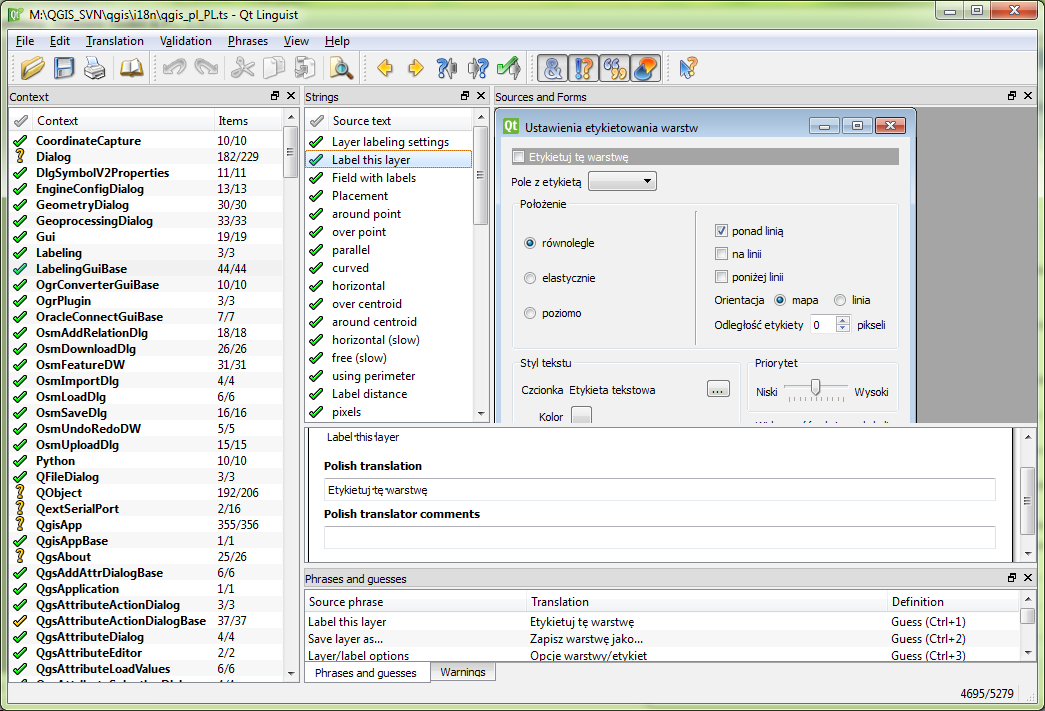Select mapa orientation radio button

(780, 300)
